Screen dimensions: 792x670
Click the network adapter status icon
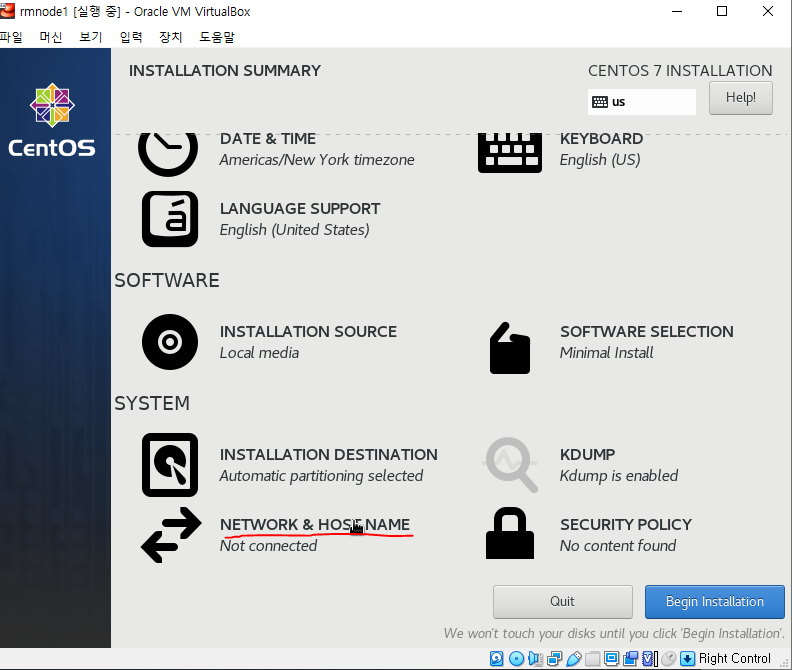pos(555,658)
